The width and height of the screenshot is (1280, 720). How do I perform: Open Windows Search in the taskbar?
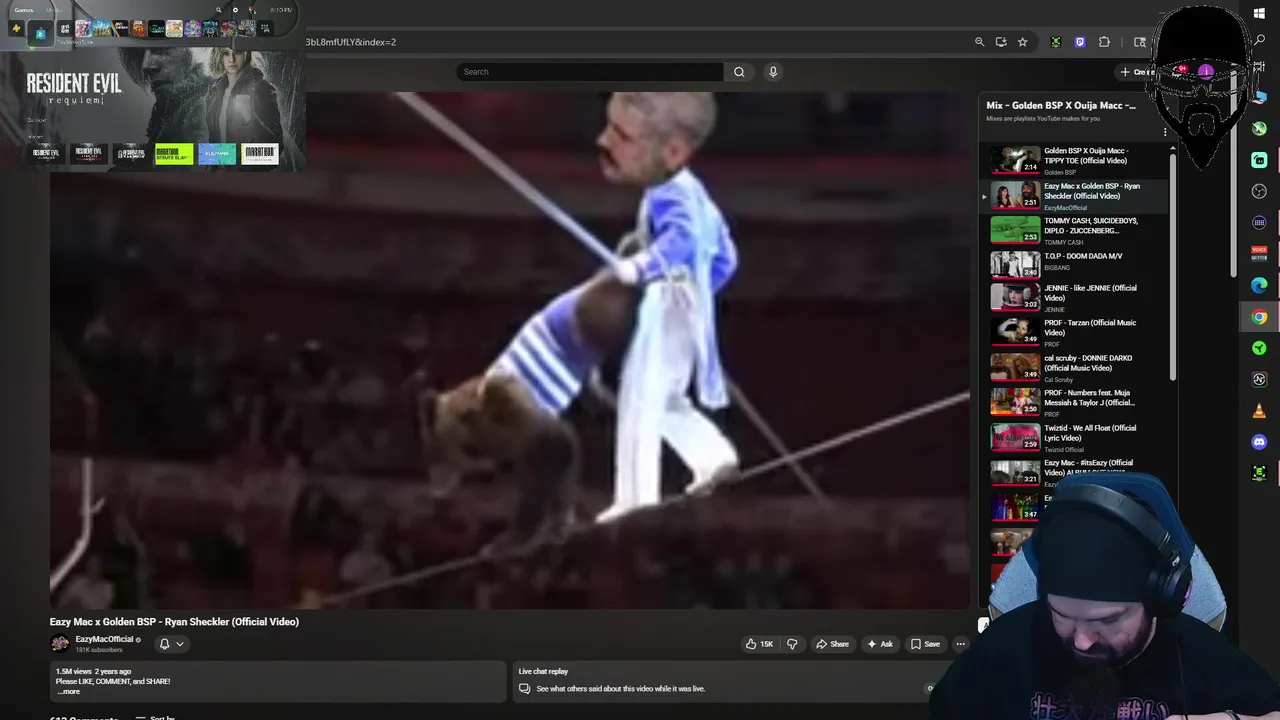(1259, 41)
